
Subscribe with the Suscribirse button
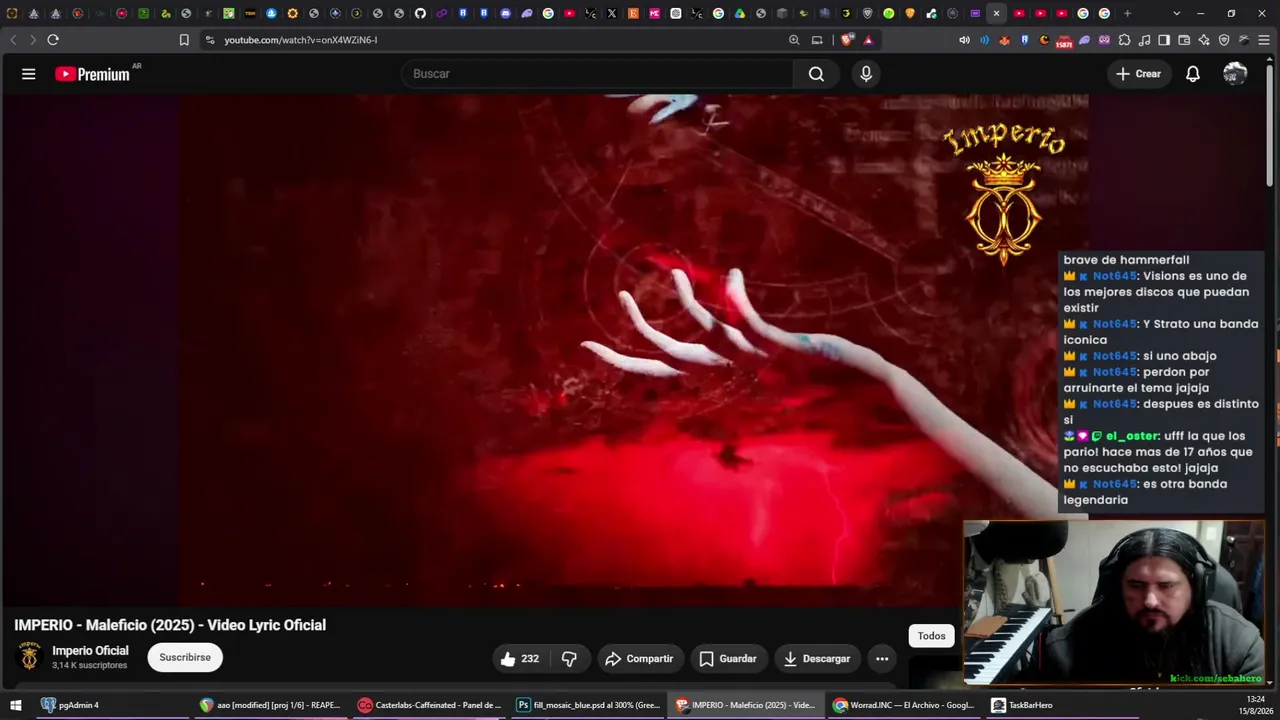tap(185, 658)
